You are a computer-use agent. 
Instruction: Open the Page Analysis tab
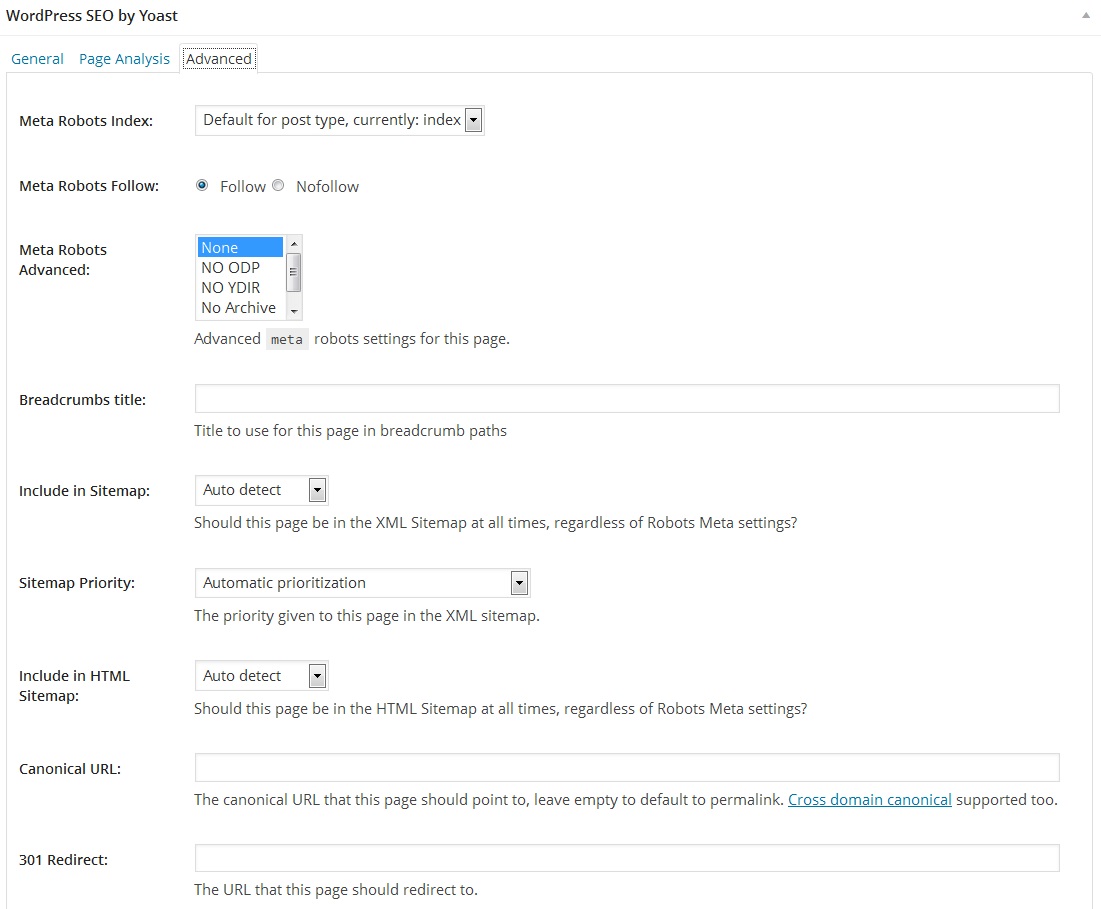point(124,59)
